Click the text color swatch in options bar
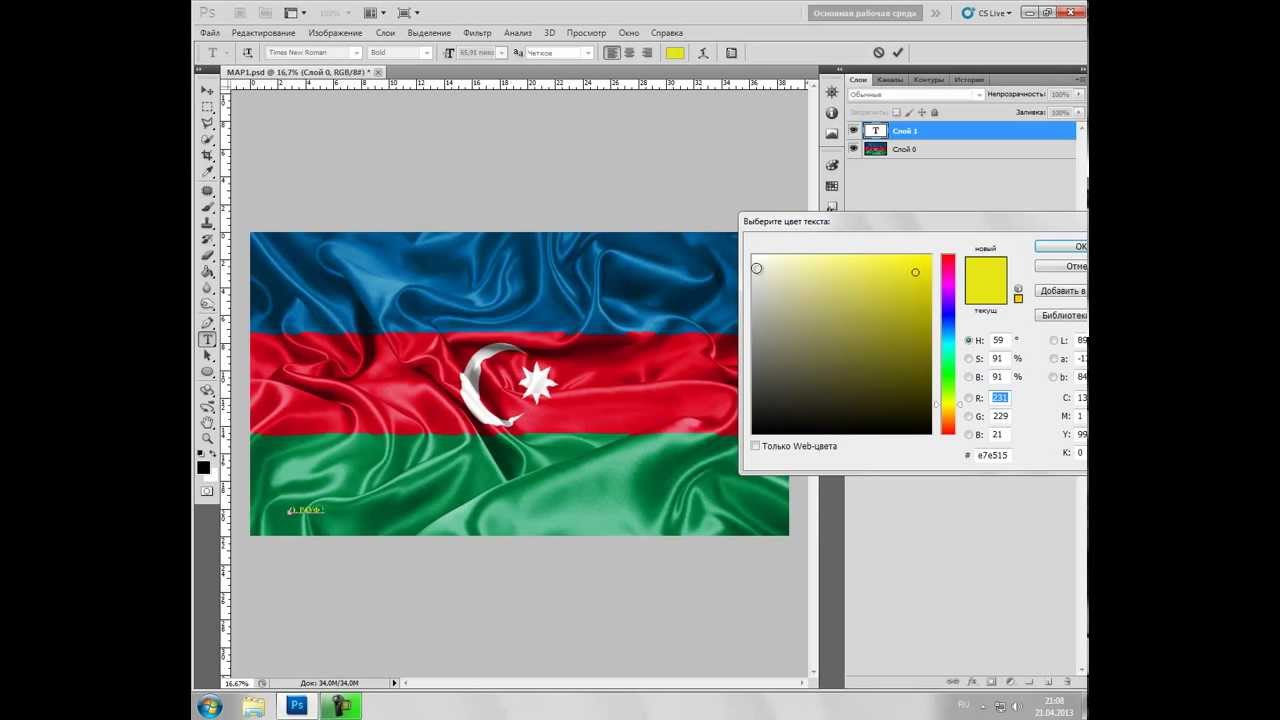The width and height of the screenshot is (1280, 720). [x=675, y=53]
